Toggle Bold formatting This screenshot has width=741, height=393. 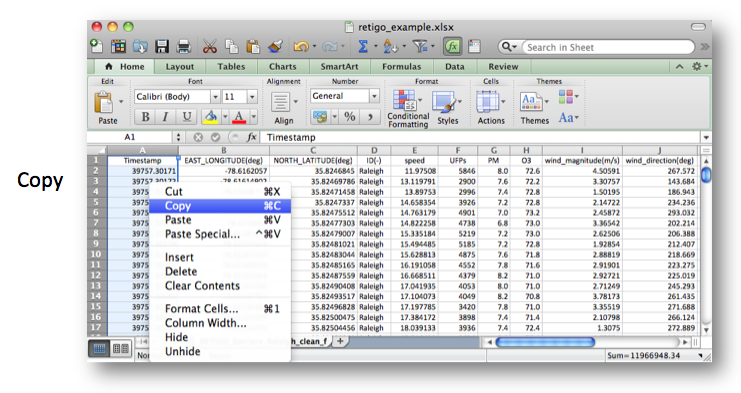point(145,117)
